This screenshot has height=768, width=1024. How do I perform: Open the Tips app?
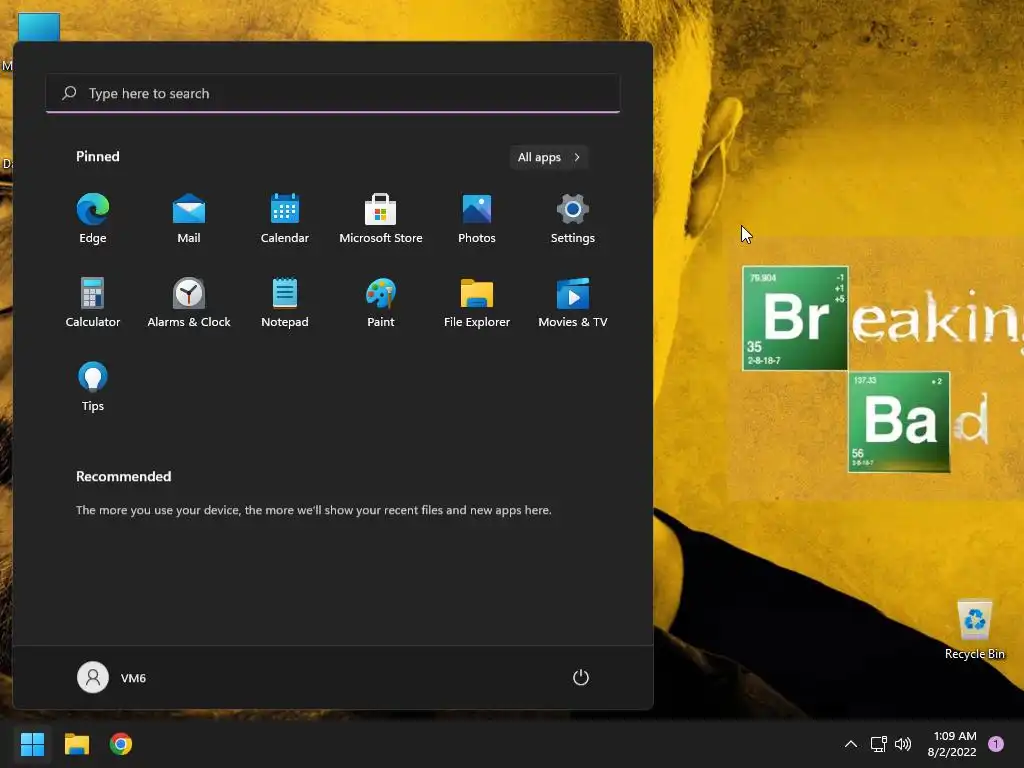pos(93,387)
